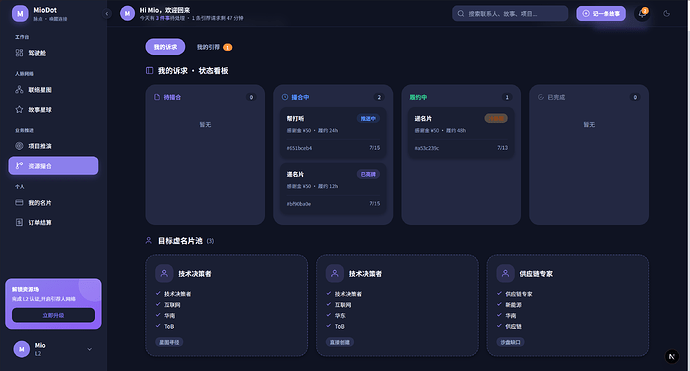Click the 新能源 check item in 供应链专家 card
The image size is (690, 371).
click(513, 305)
